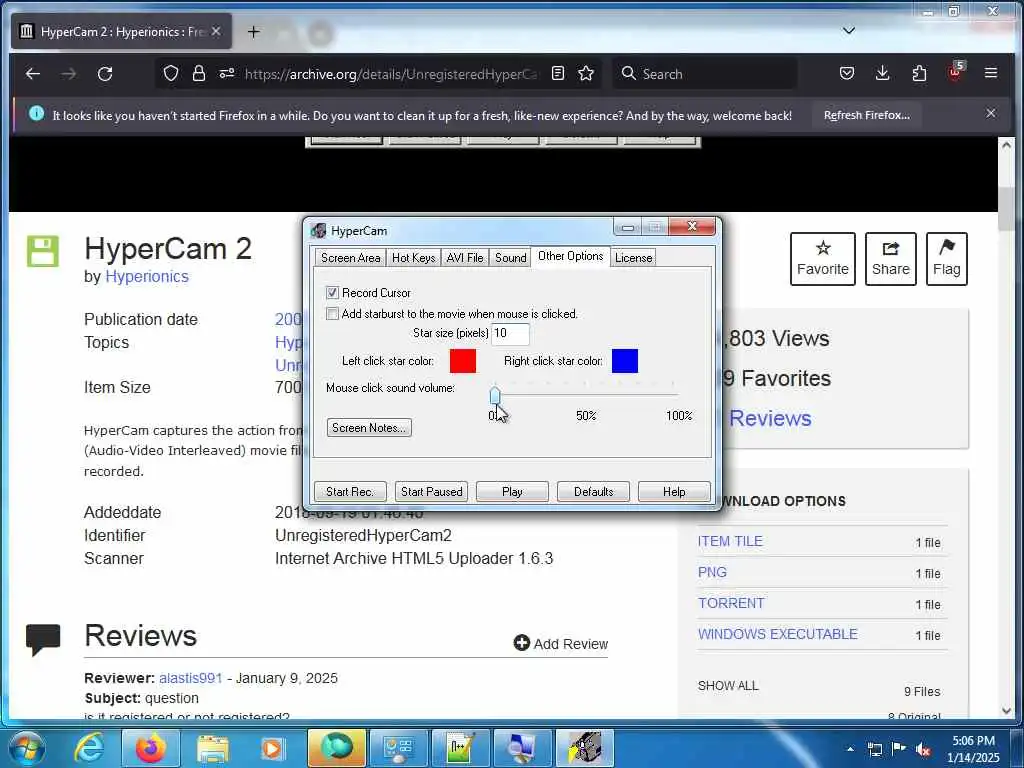Click Add Review link
The height and width of the screenshot is (768, 1024).
click(561, 644)
